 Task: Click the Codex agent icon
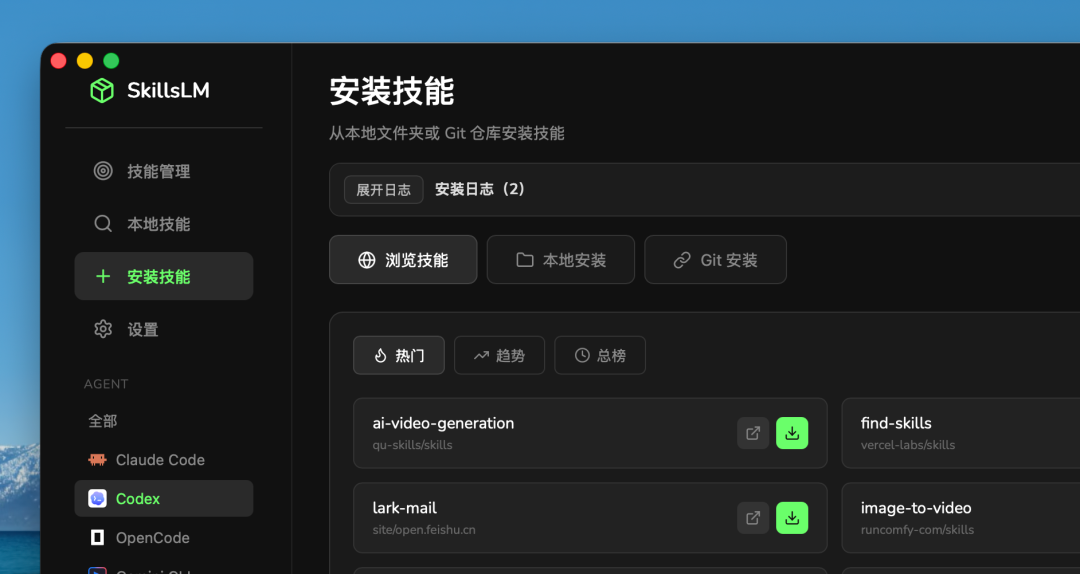click(x=97, y=498)
